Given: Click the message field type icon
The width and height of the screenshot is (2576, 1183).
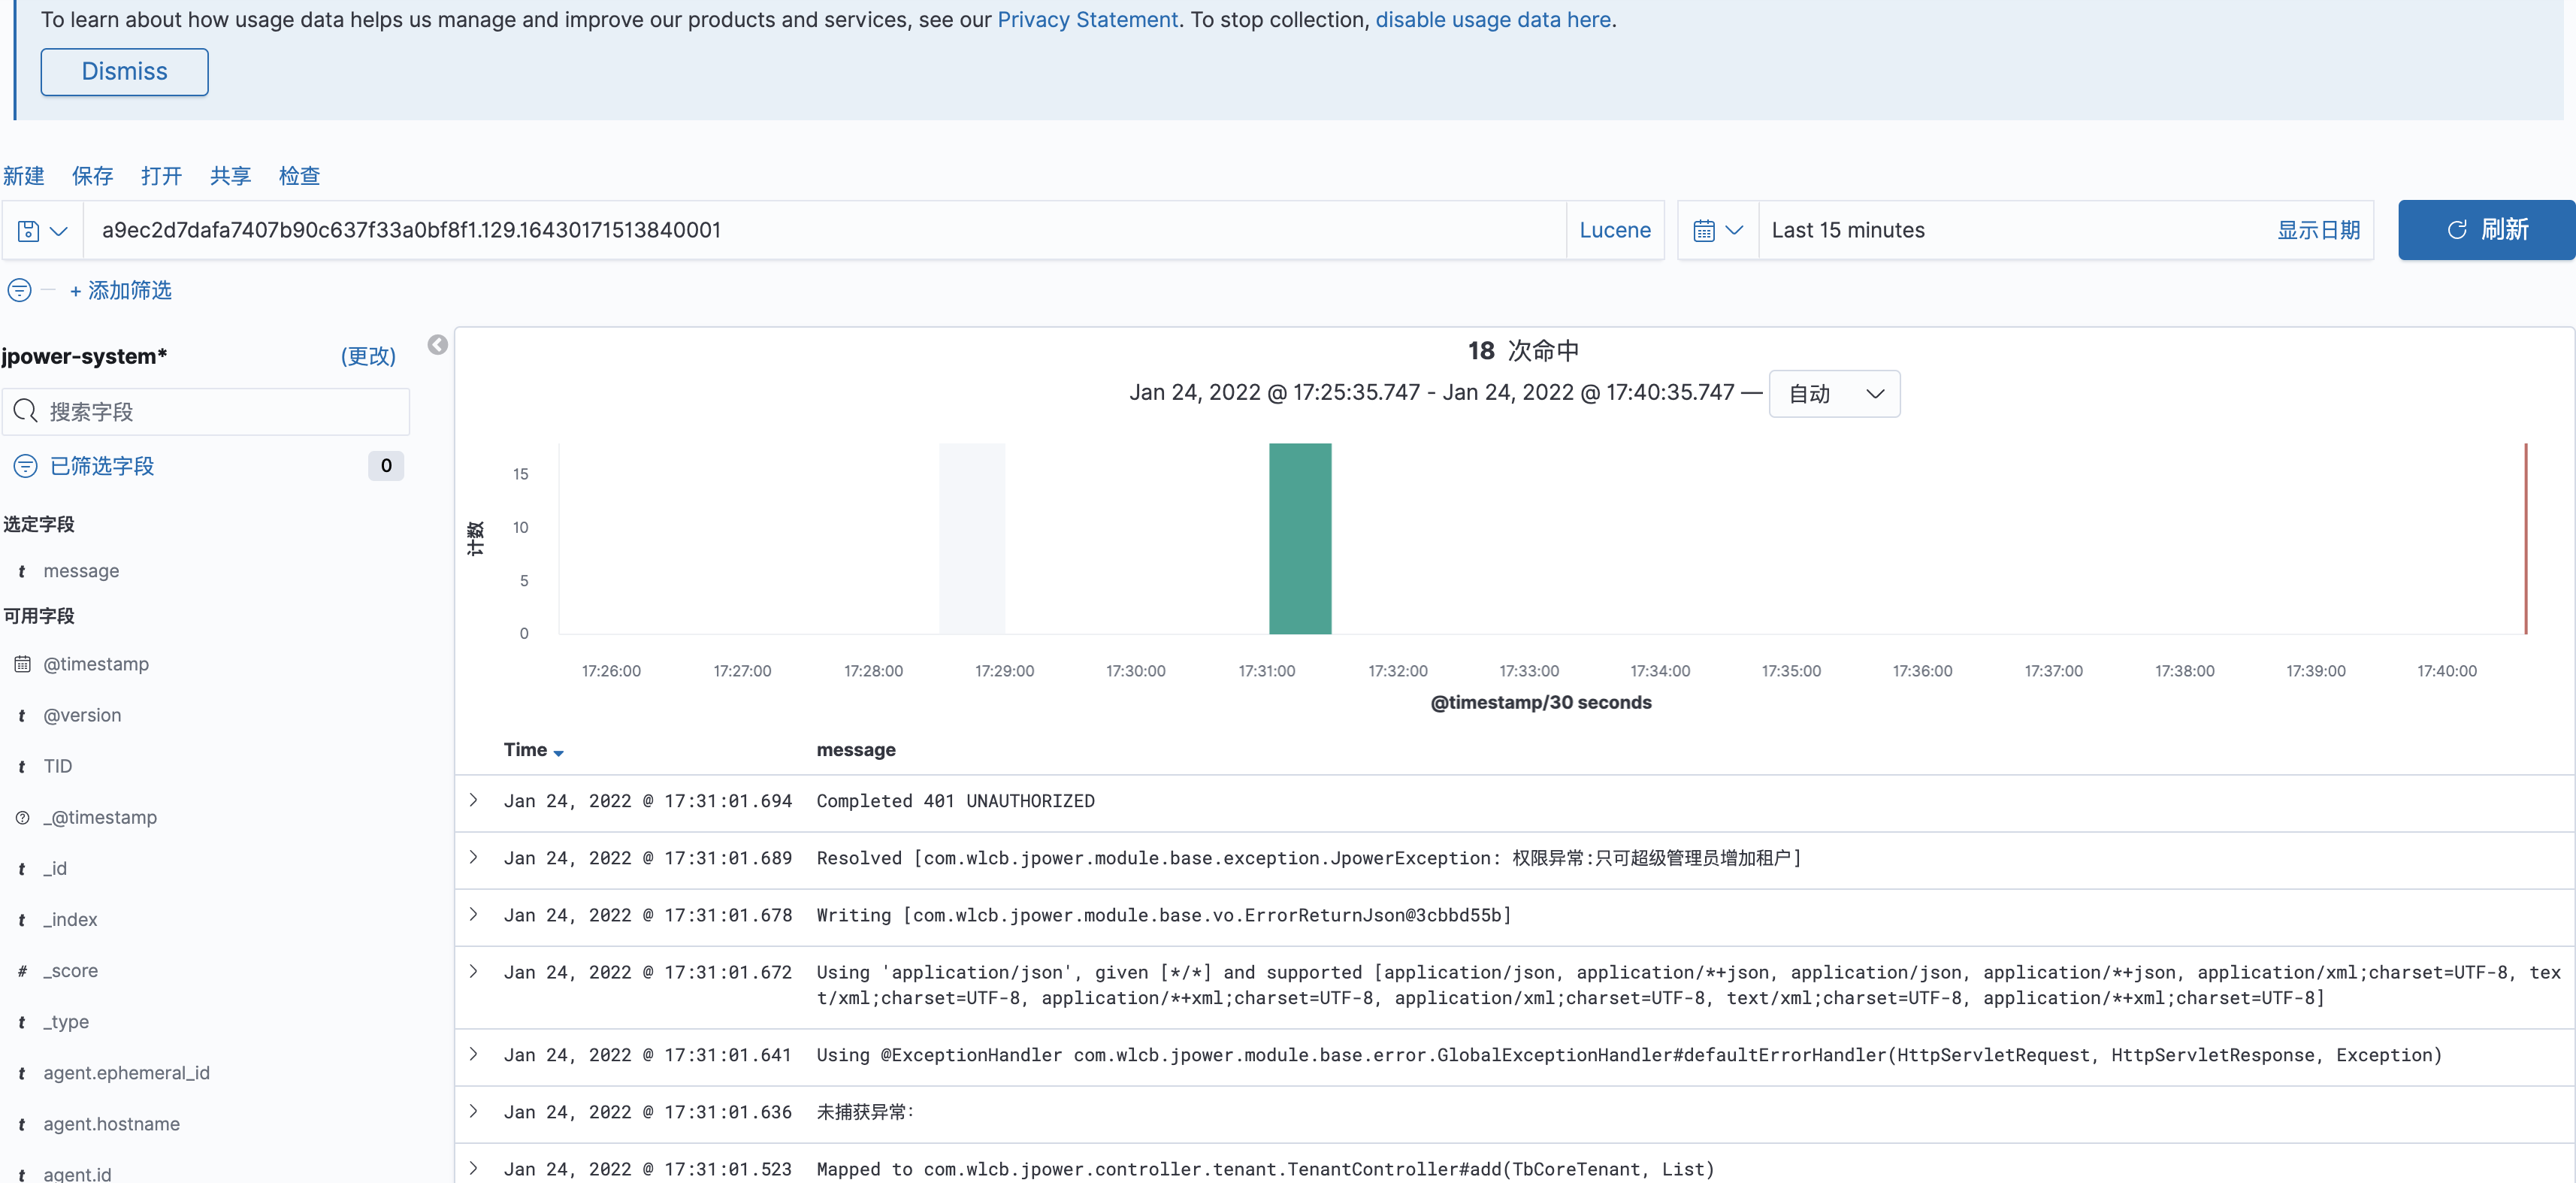Looking at the screenshot, I should point(22,571).
